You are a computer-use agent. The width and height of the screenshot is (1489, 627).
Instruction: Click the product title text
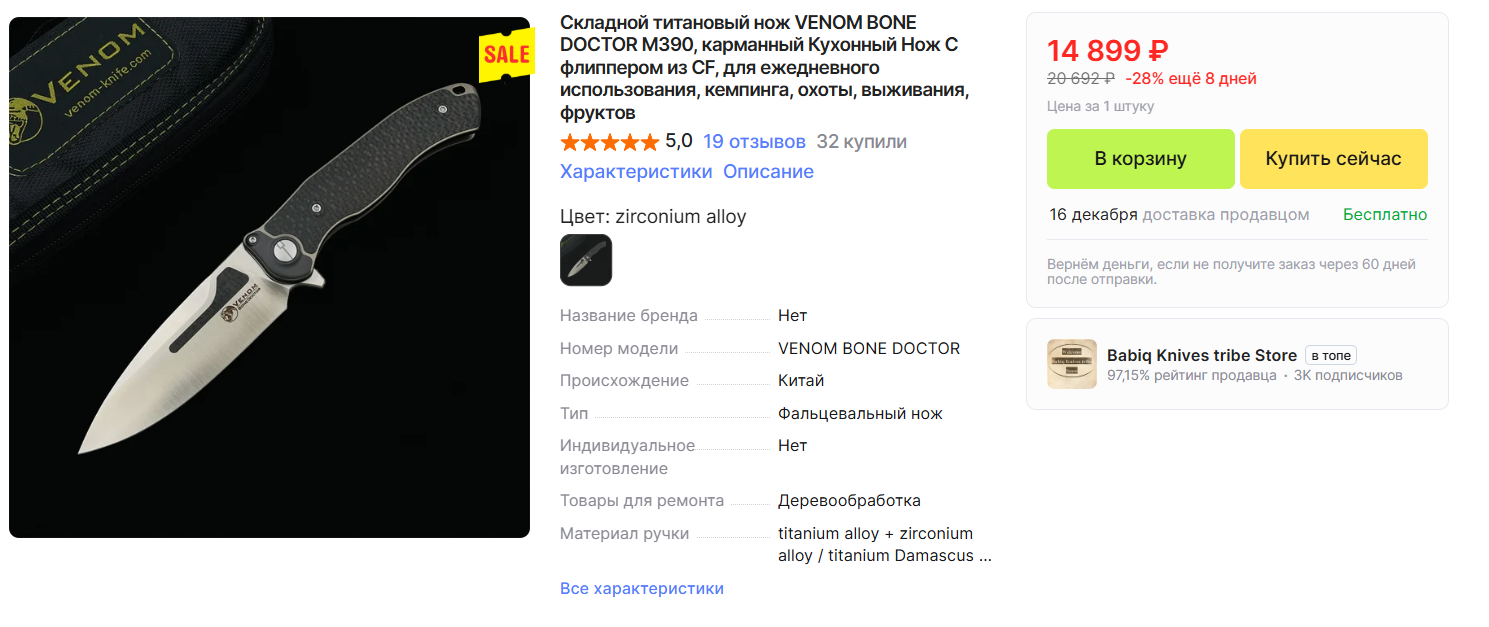pos(765,68)
